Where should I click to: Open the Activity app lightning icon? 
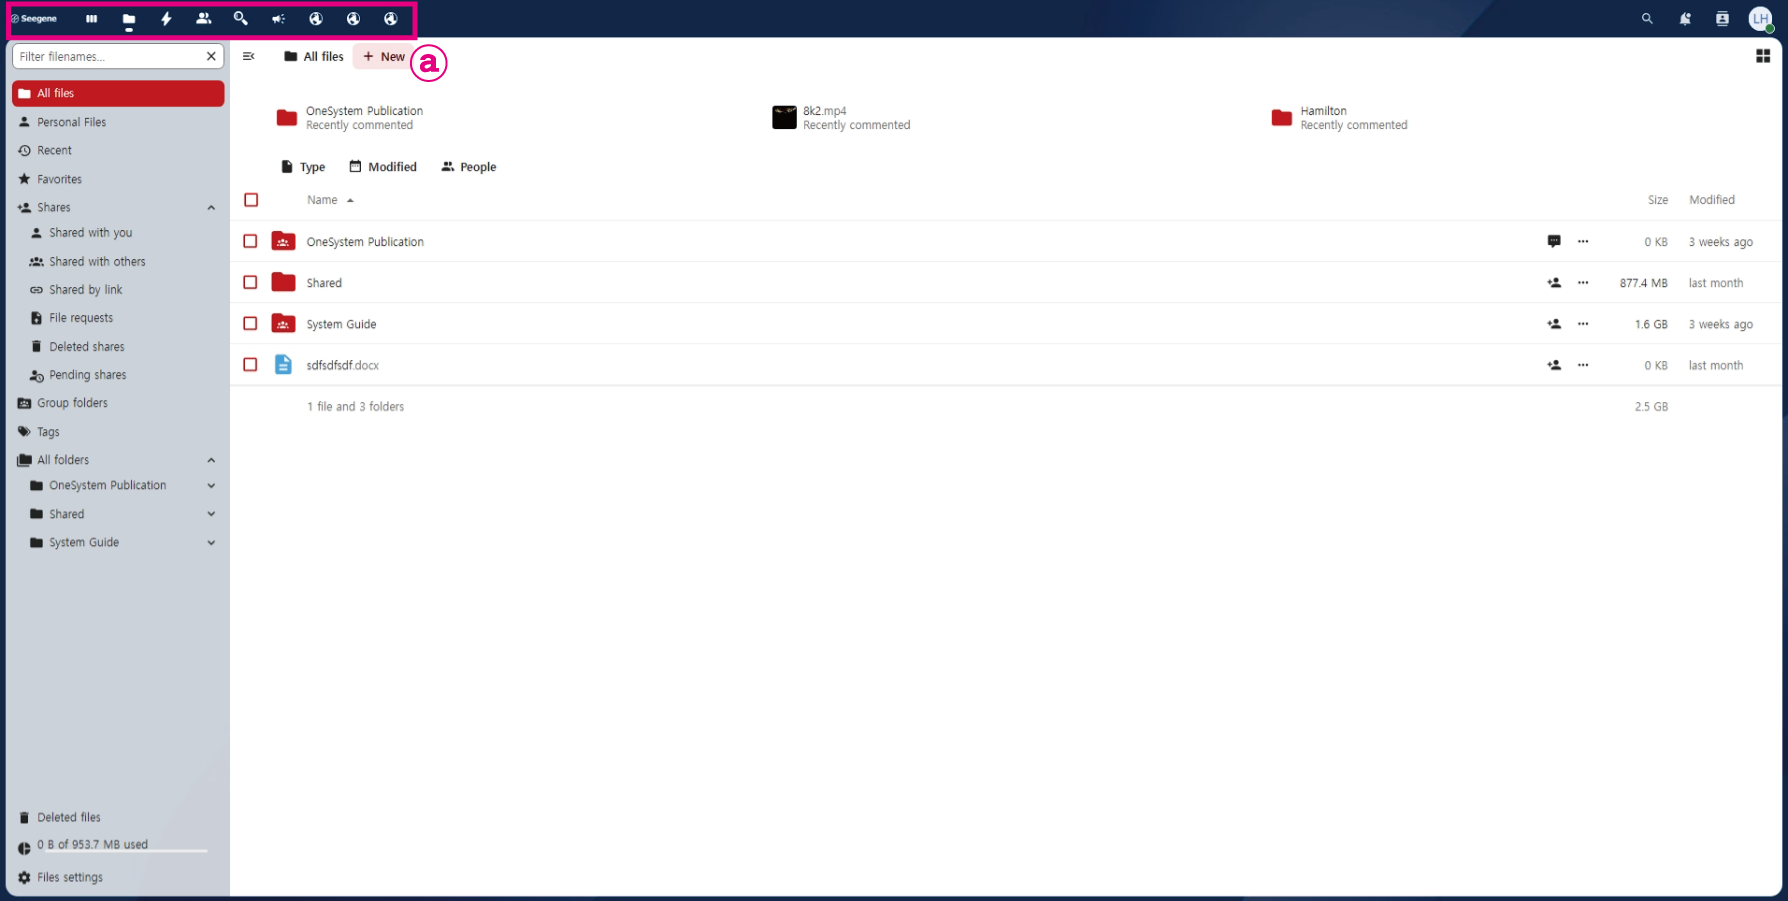pyautogui.click(x=166, y=19)
